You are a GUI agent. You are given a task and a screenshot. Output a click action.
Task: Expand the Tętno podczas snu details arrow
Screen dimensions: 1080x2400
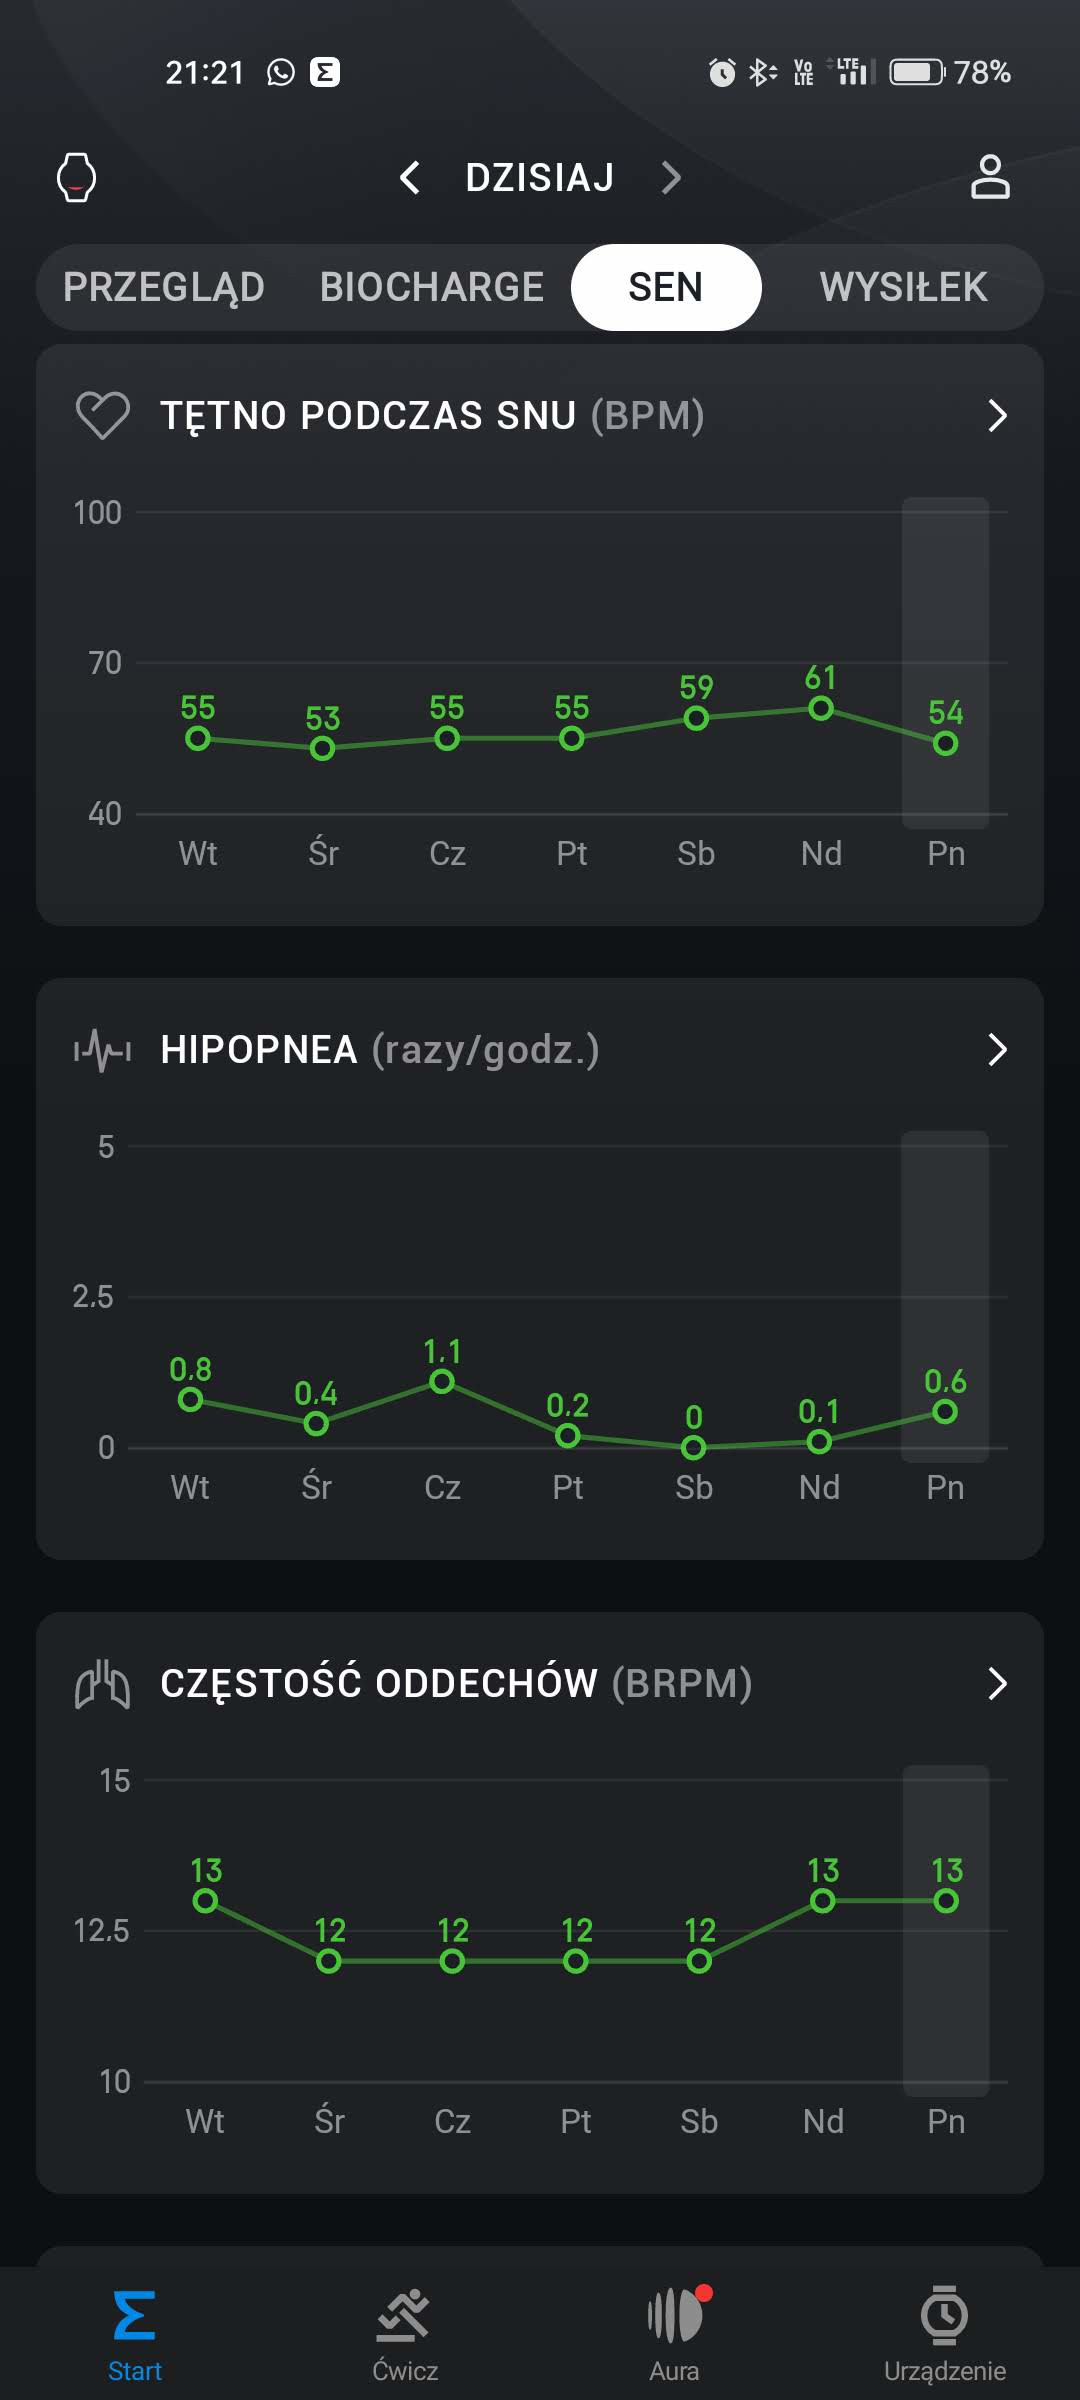[x=997, y=415]
